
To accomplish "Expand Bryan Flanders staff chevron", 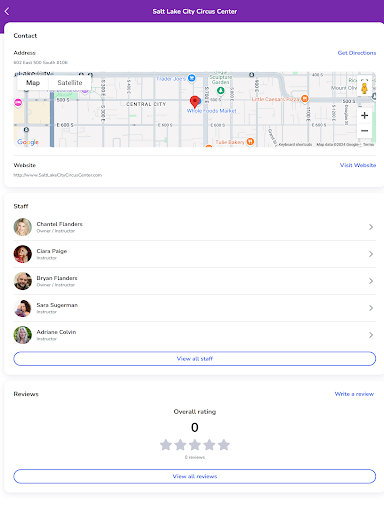I will coord(371,281).
